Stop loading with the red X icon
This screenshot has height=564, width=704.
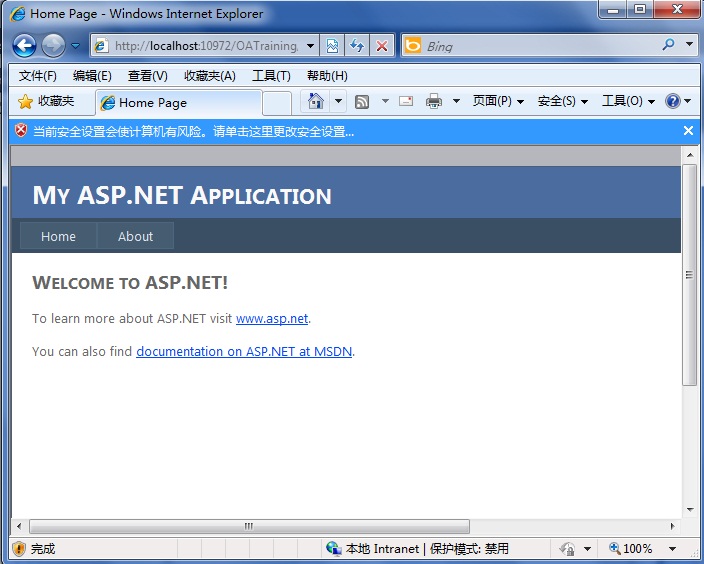(x=382, y=46)
